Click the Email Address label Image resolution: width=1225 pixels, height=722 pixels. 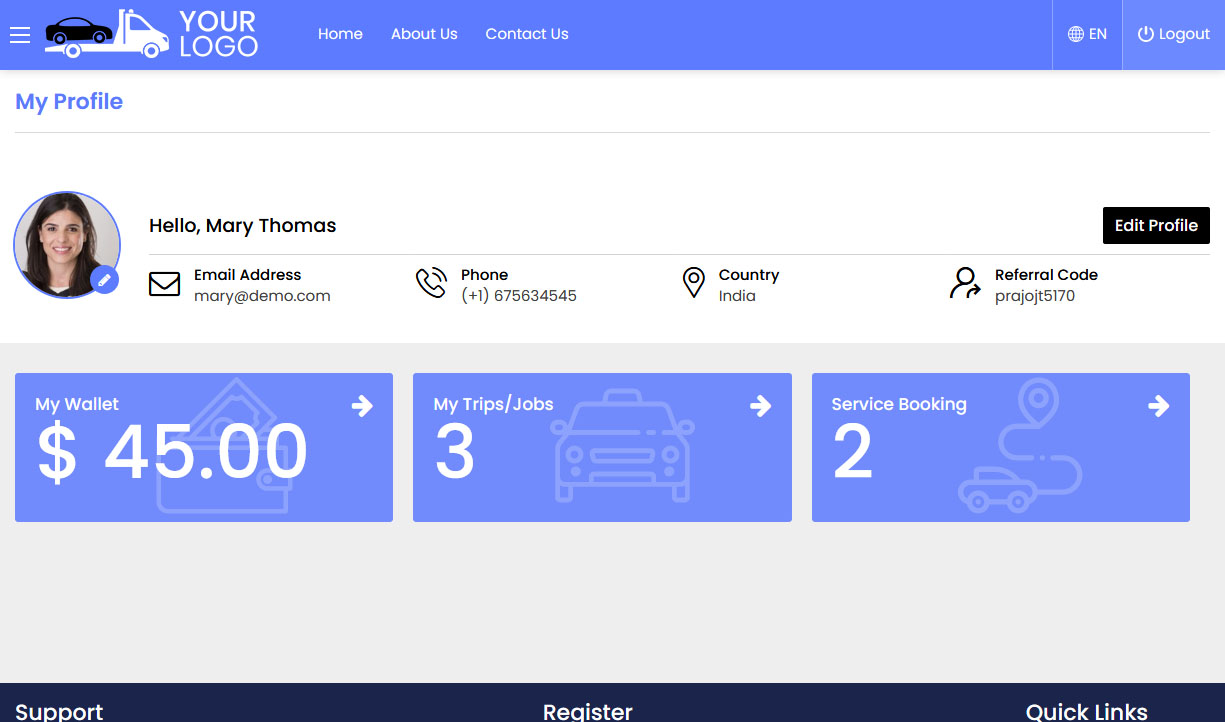(x=247, y=275)
